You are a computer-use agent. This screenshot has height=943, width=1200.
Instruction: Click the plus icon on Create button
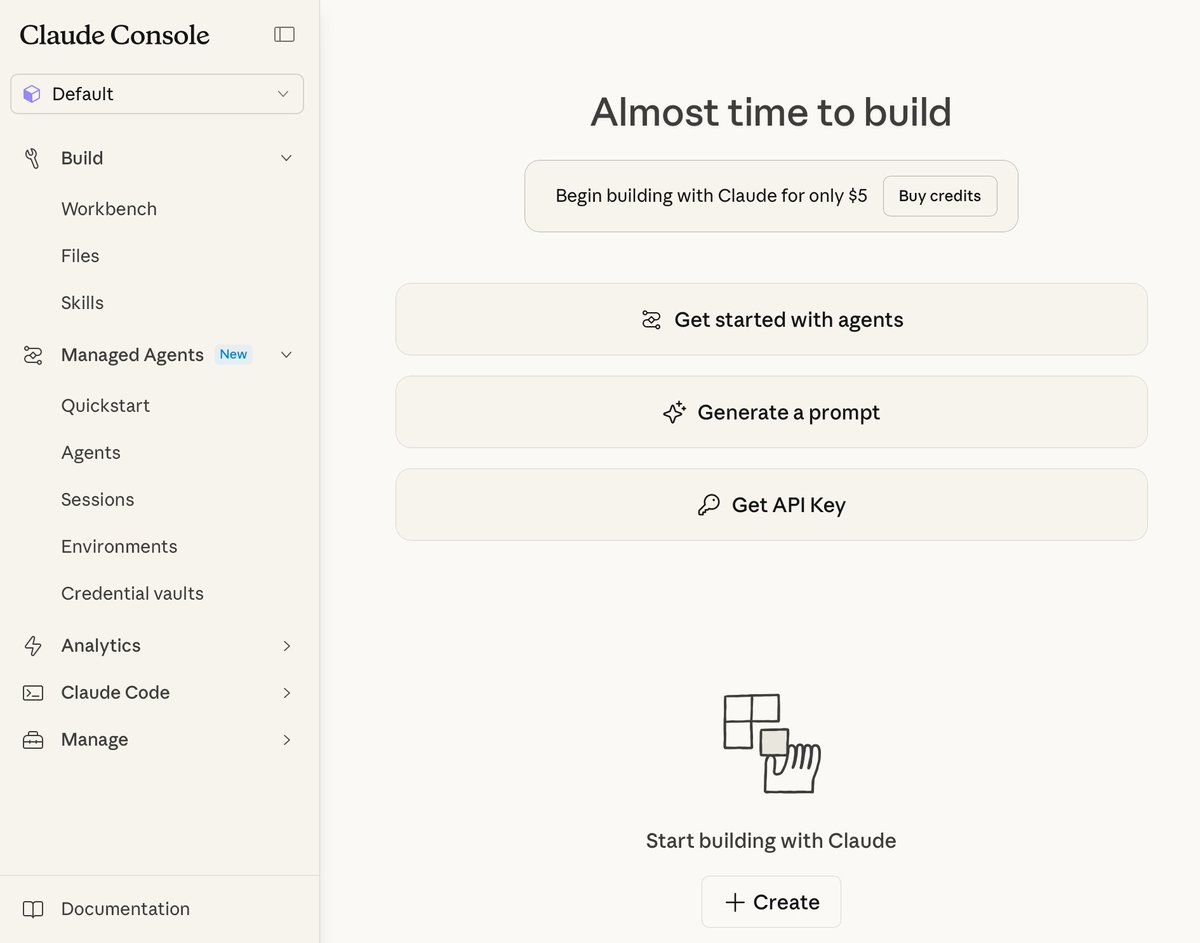(735, 903)
